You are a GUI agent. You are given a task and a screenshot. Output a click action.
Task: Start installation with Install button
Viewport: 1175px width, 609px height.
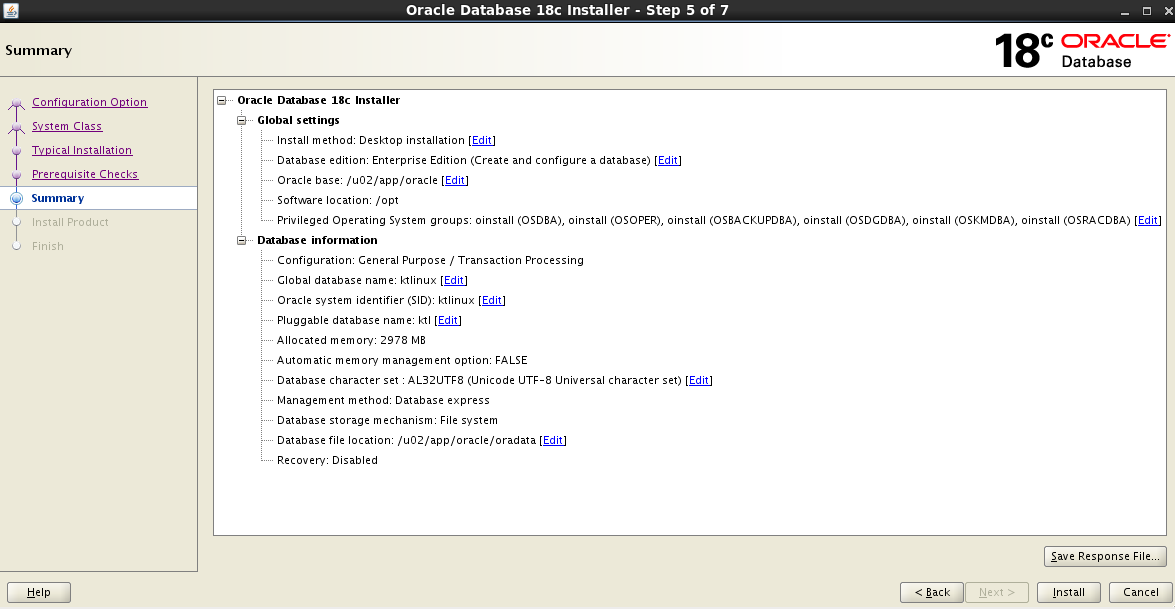(1069, 592)
